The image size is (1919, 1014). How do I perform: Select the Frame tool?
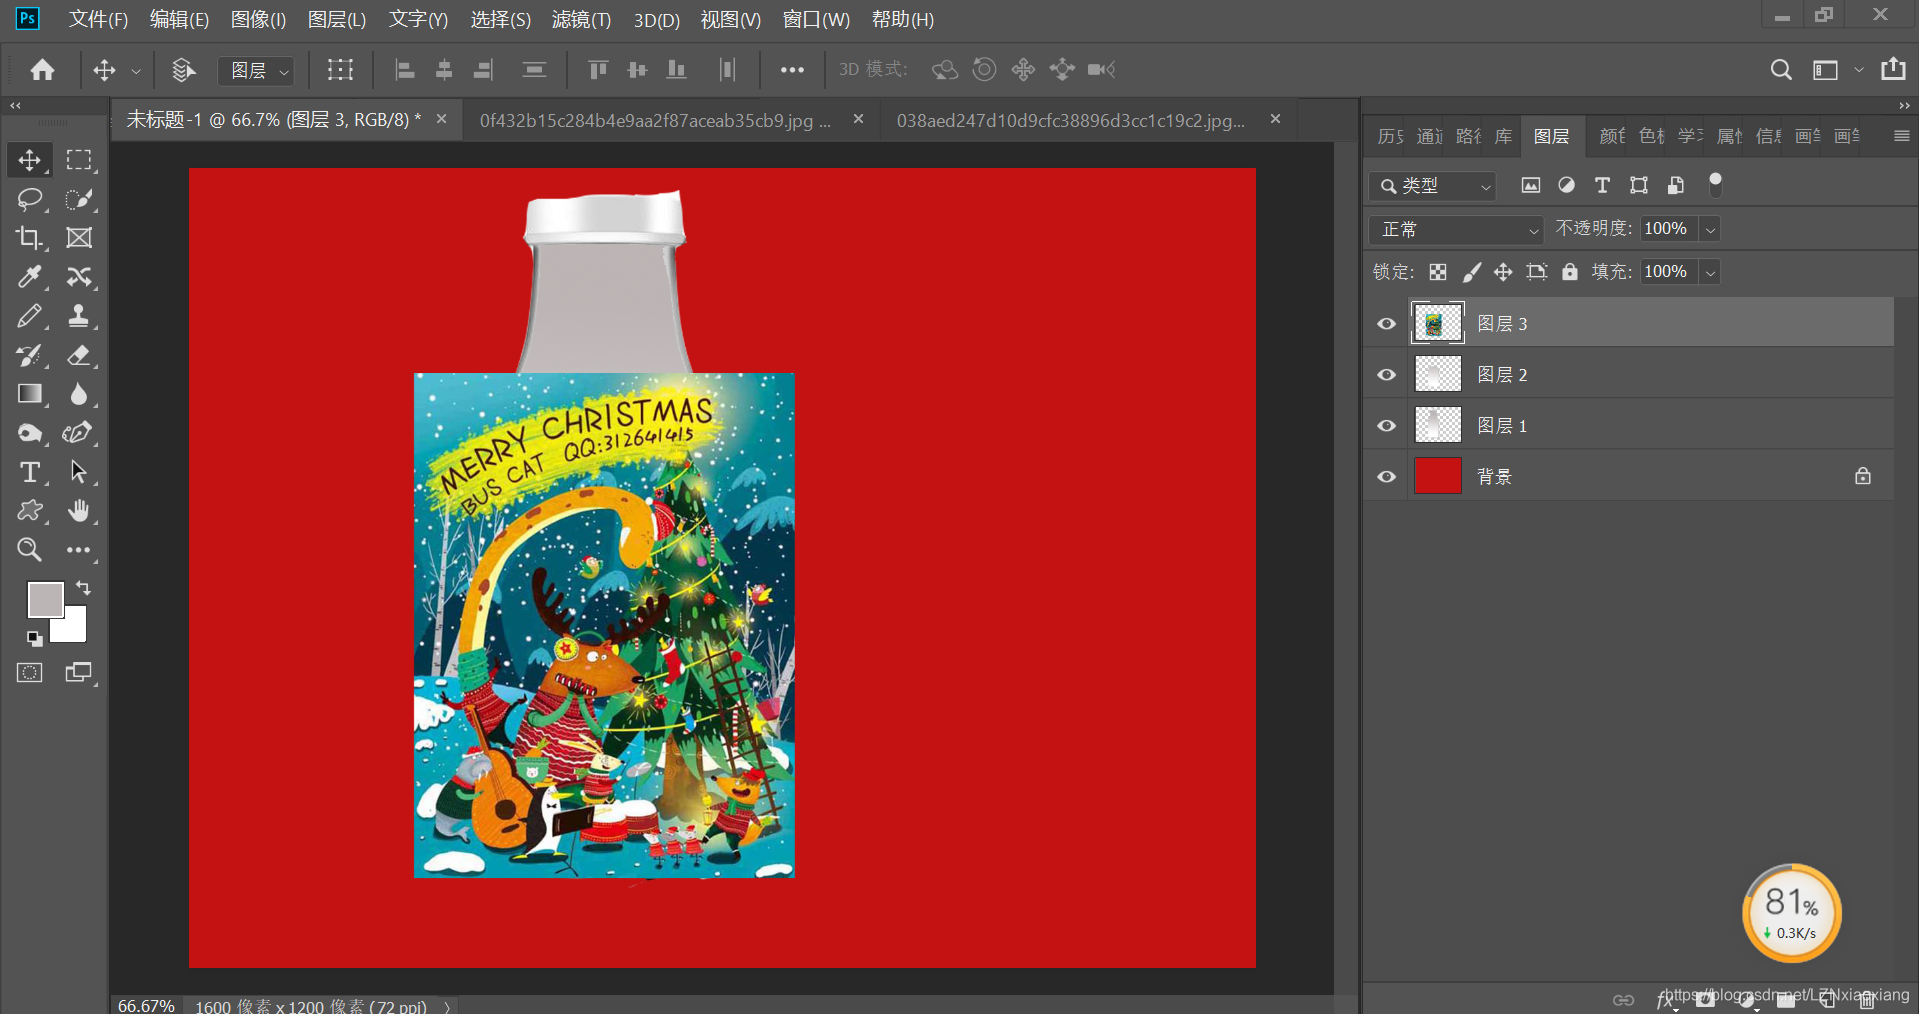point(79,238)
